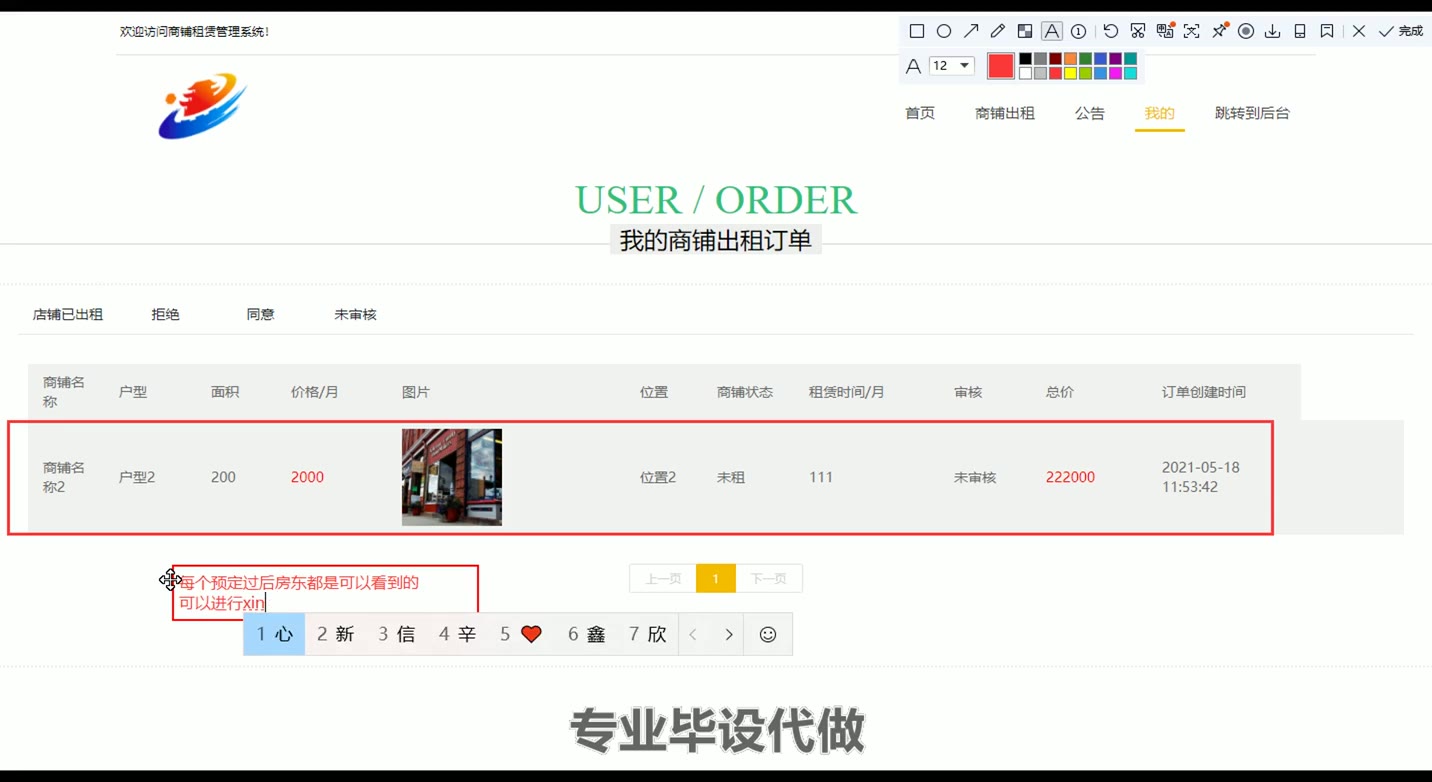Pick the dark green color swatch
Viewport: 1432px width, 782px height.
tap(1085, 59)
